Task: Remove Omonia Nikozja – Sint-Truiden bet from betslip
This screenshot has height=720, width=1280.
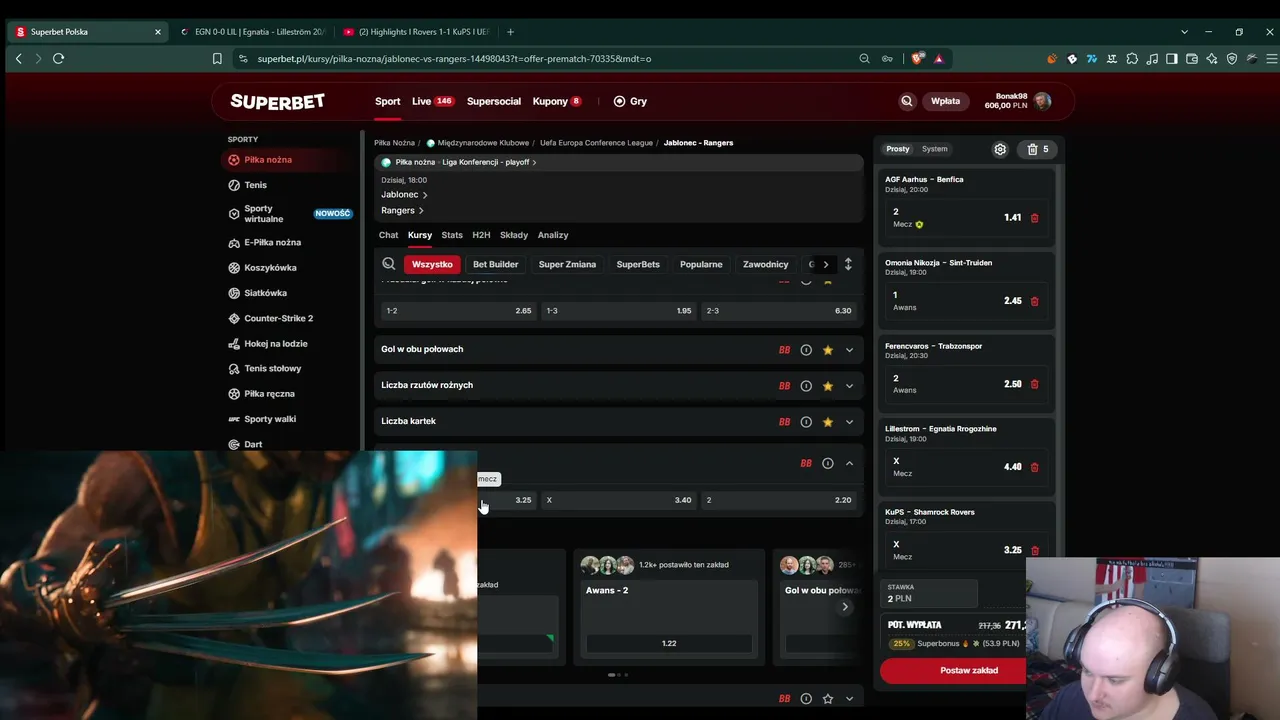Action: pyautogui.click(x=1035, y=301)
